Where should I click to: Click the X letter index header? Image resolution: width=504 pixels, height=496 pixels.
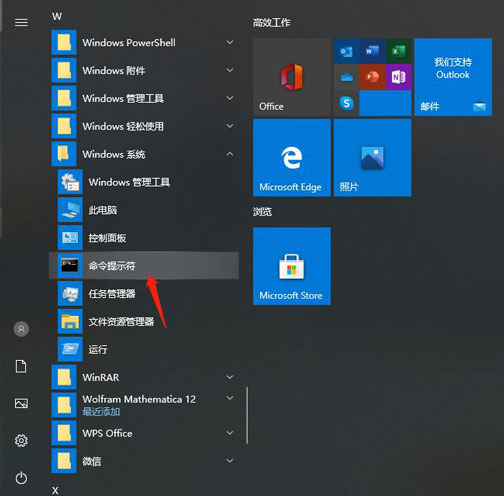55,491
